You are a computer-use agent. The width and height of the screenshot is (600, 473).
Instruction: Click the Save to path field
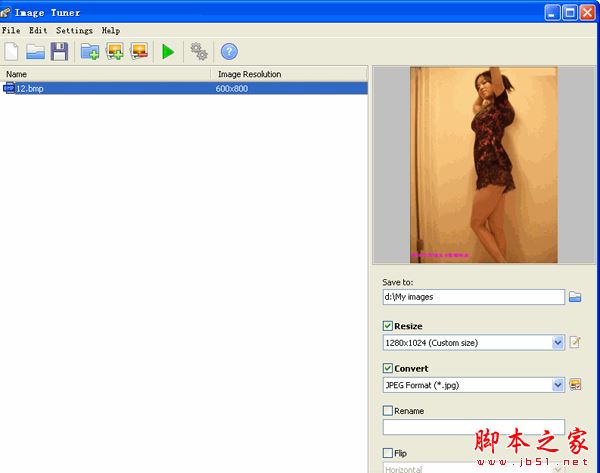click(473, 297)
